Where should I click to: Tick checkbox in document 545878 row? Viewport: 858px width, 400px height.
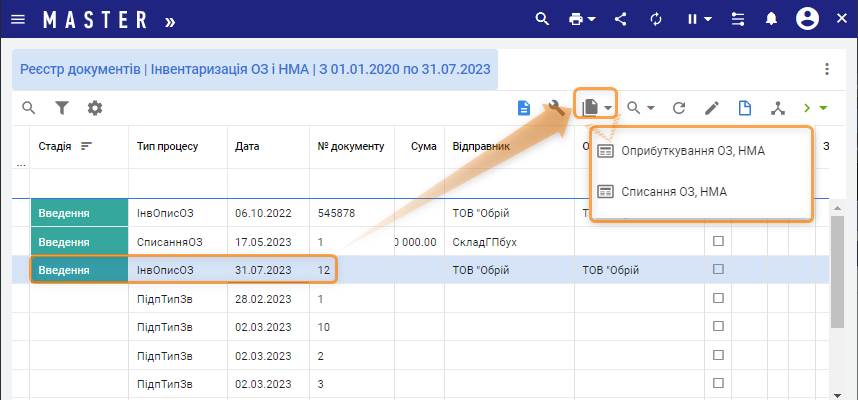pyautogui.click(x=717, y=213)
